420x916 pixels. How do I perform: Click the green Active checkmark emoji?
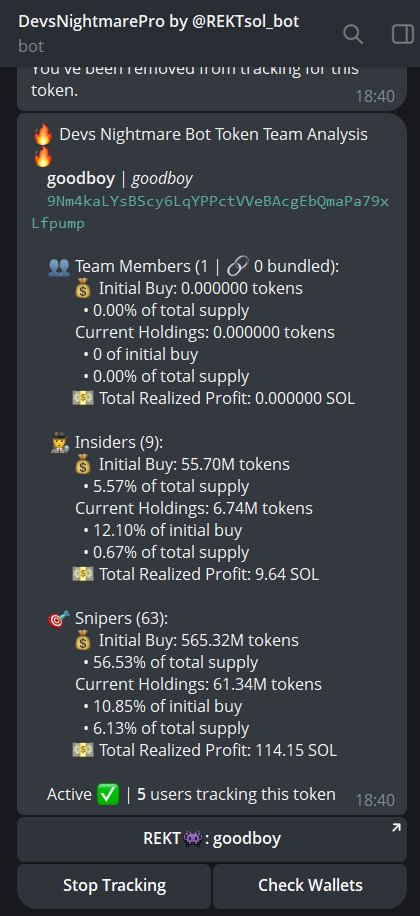(x=109, y=794)
